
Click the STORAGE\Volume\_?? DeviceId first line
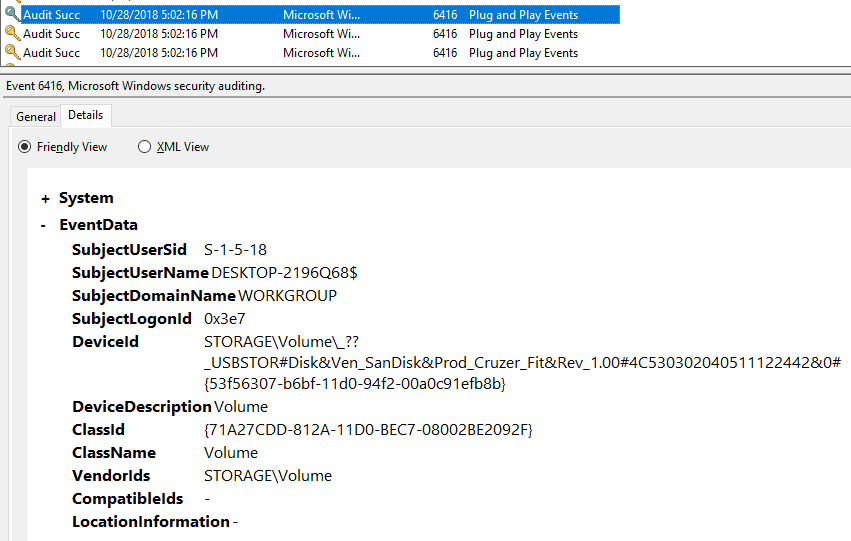281,342
